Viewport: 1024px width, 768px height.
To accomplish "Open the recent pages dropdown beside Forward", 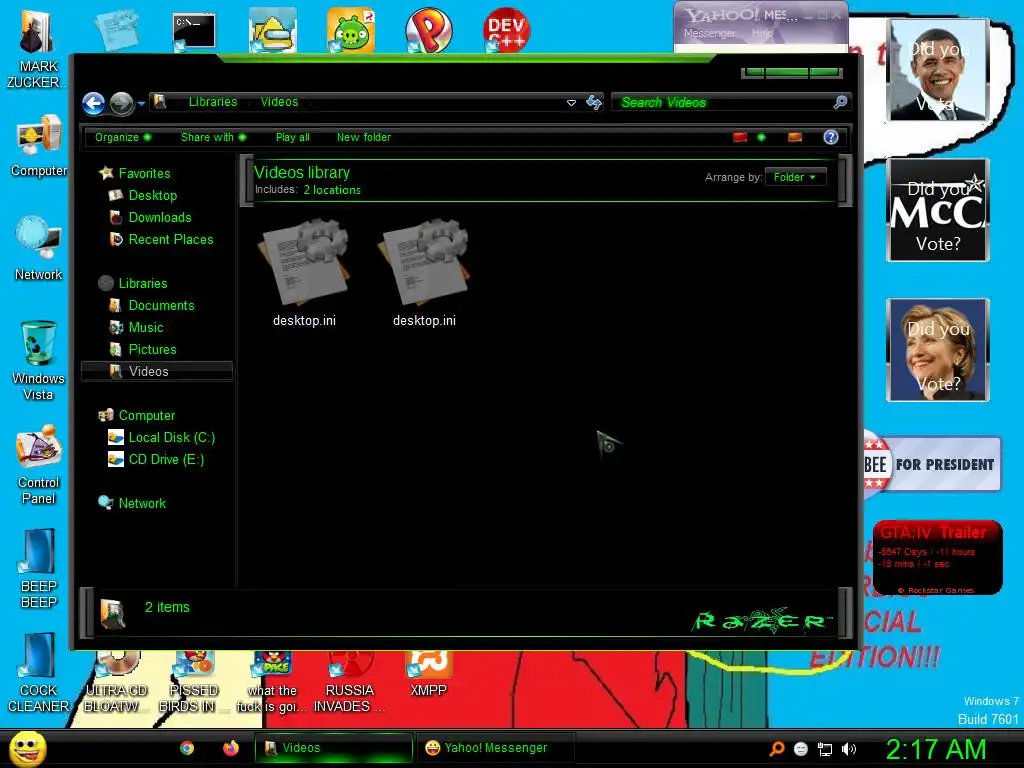I will pyautogui.click(x=141, y=103).
